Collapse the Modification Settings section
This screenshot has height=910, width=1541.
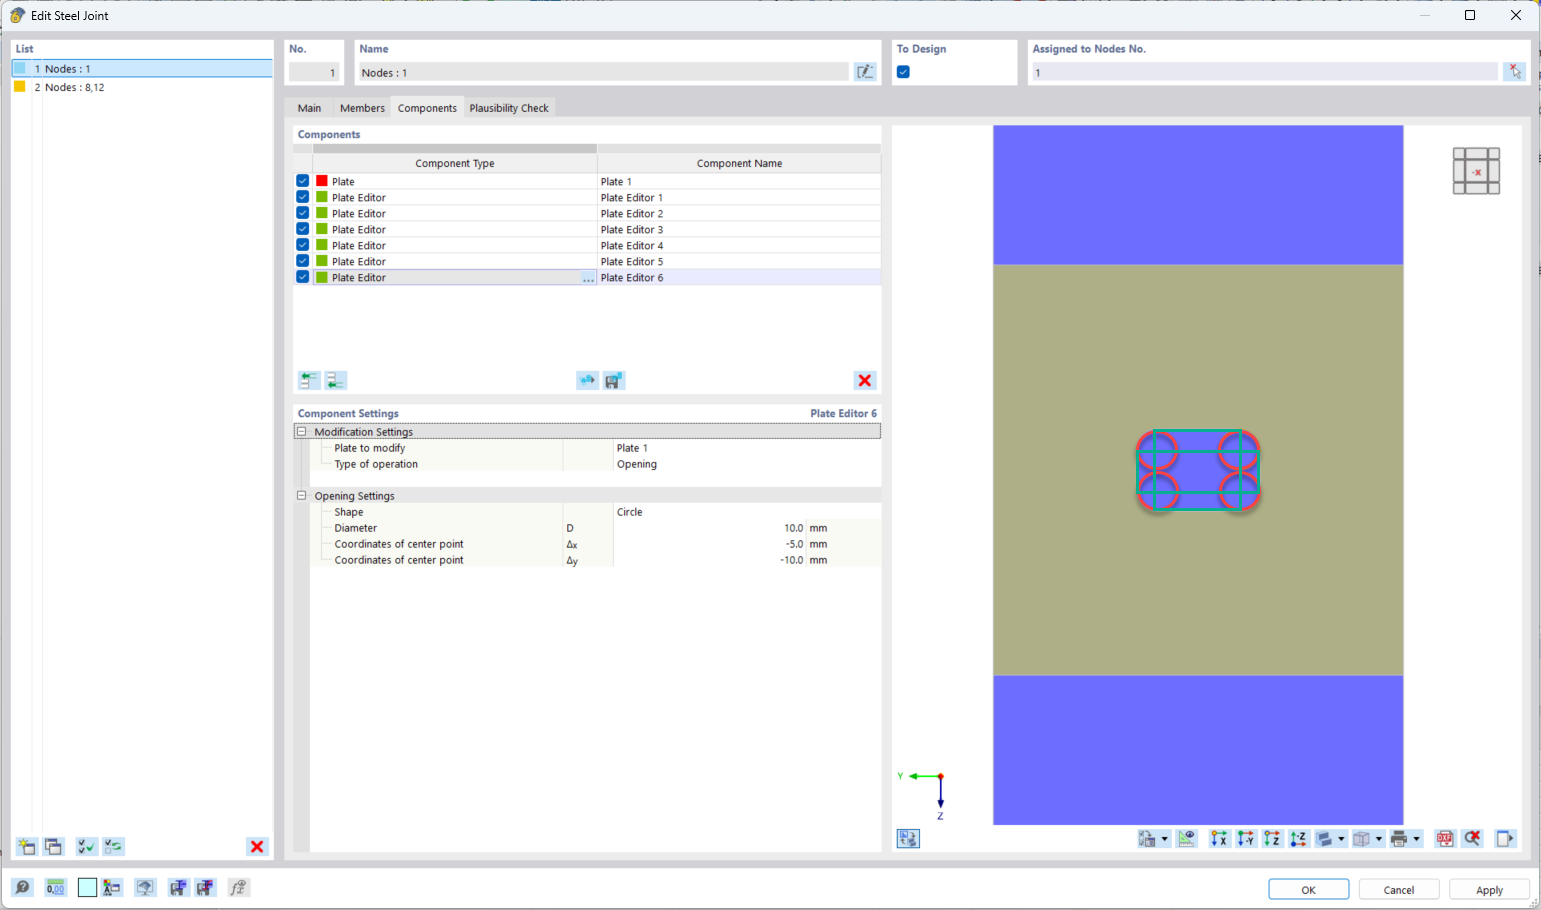point(301,432)
